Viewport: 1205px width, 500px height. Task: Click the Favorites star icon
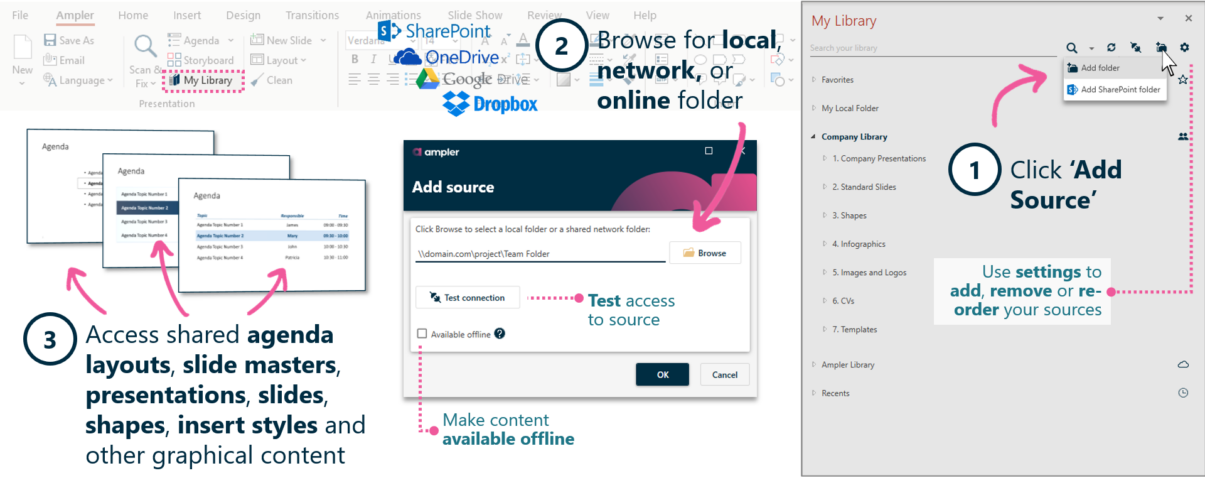[1183, 79]
